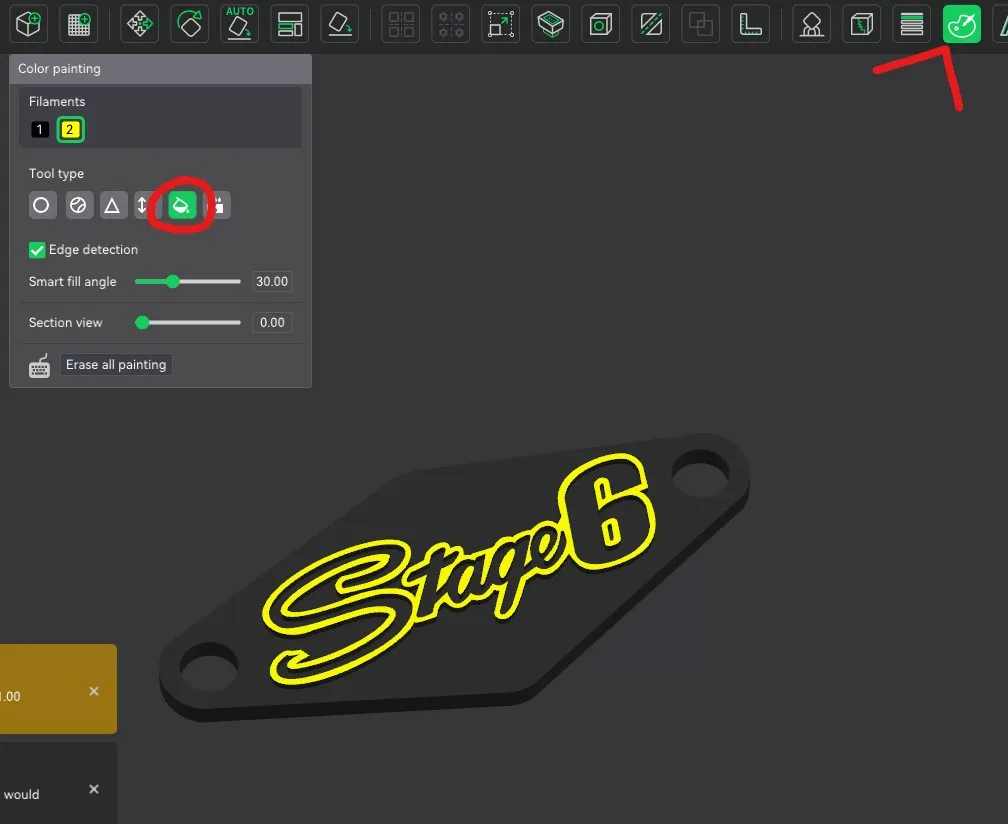Close the yellow notification ending with .00

[94, 691]
